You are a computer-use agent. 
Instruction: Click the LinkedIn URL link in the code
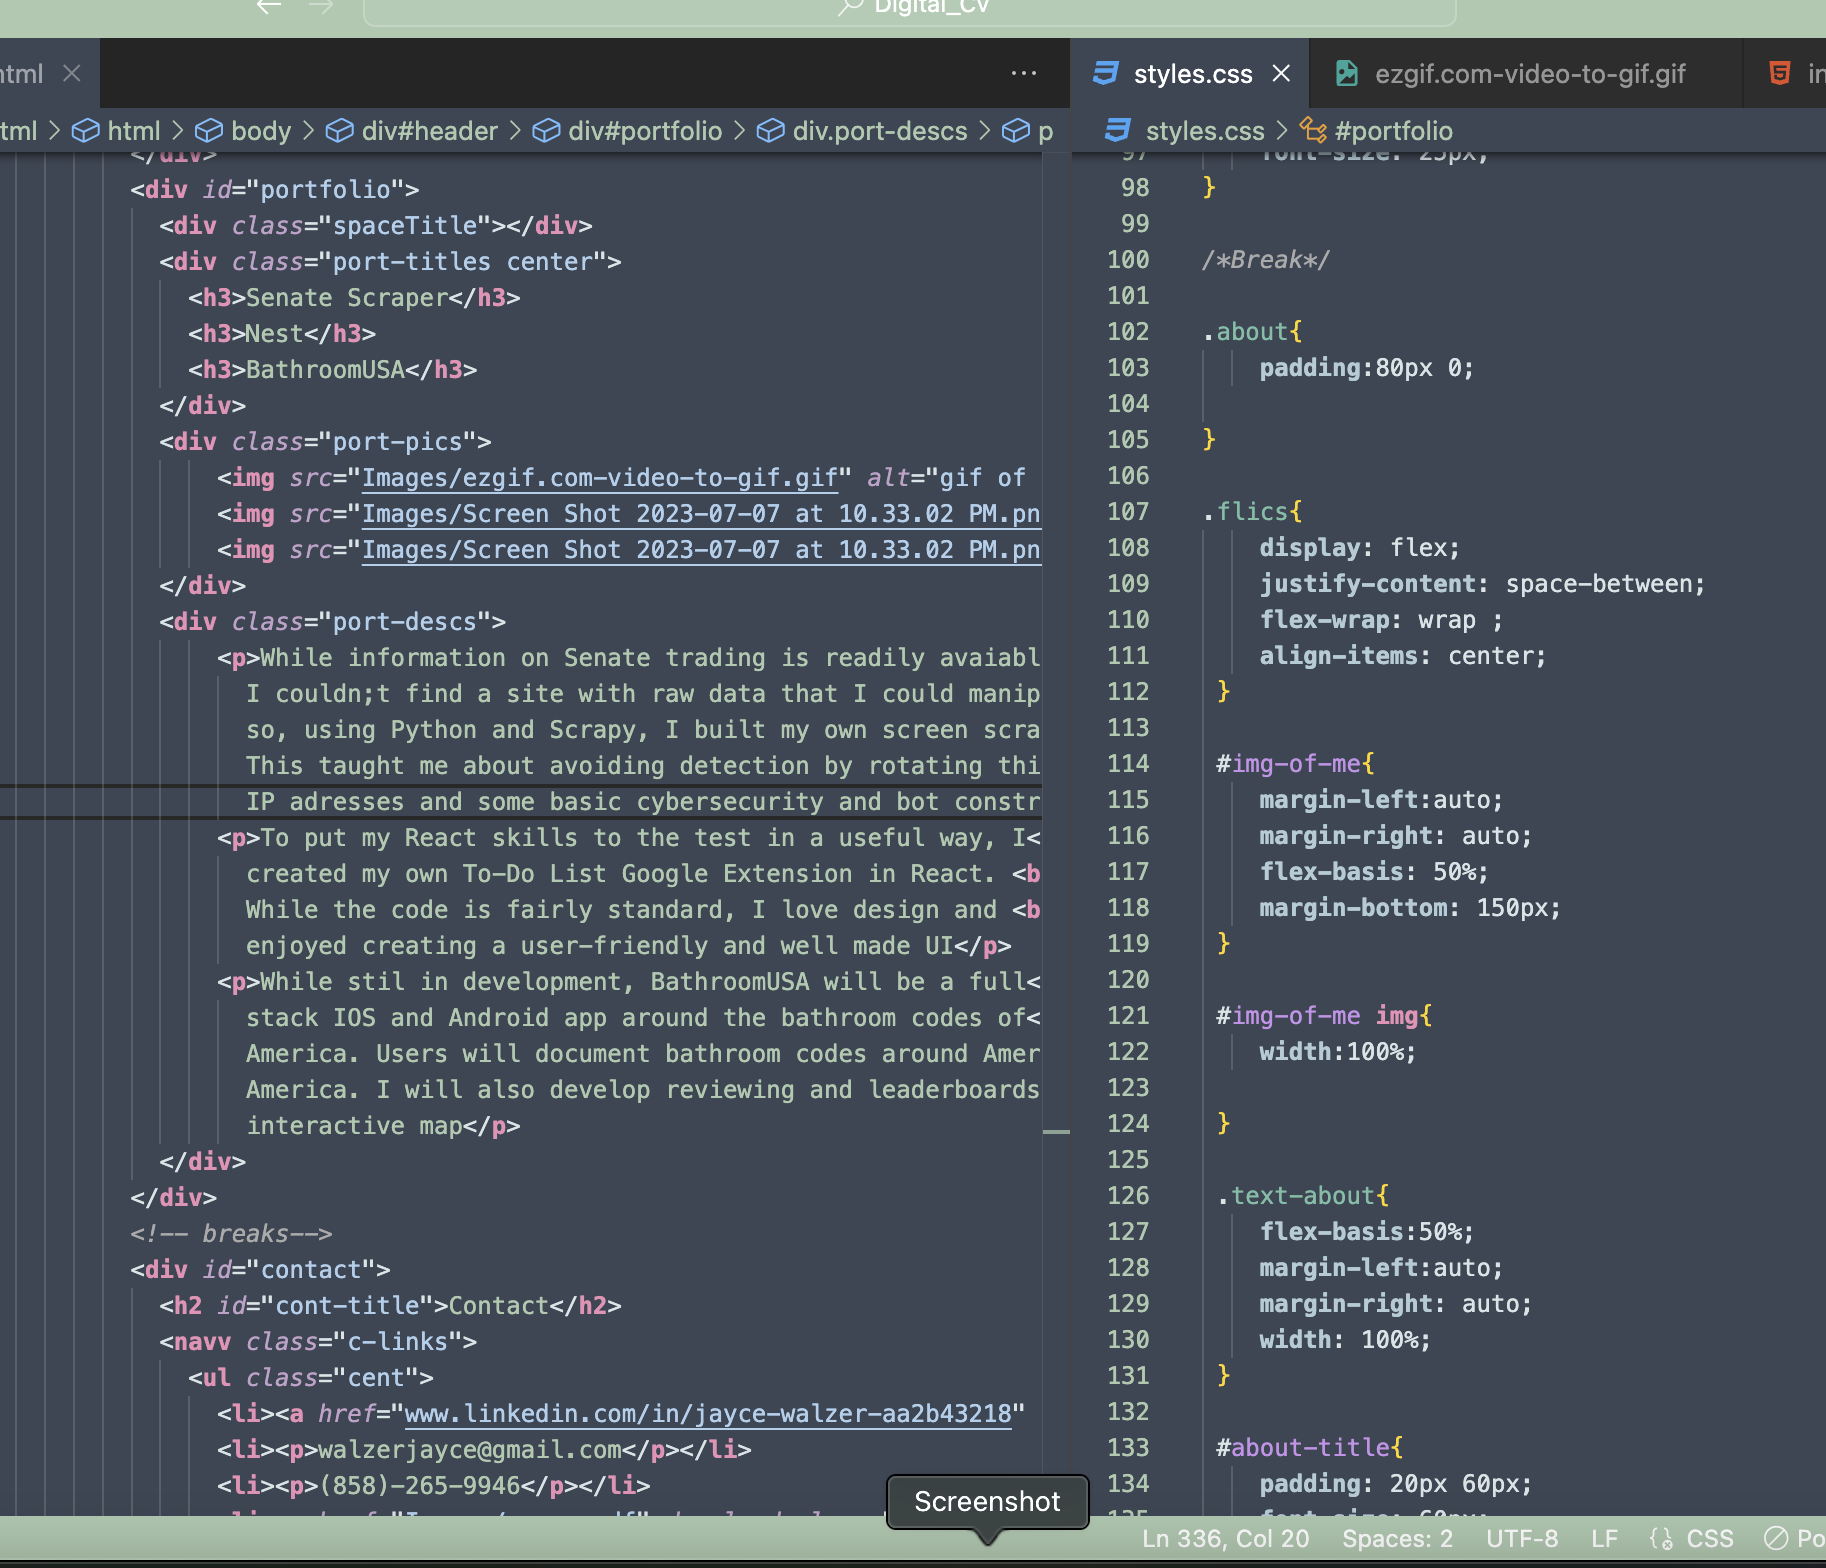[710, 1413]
